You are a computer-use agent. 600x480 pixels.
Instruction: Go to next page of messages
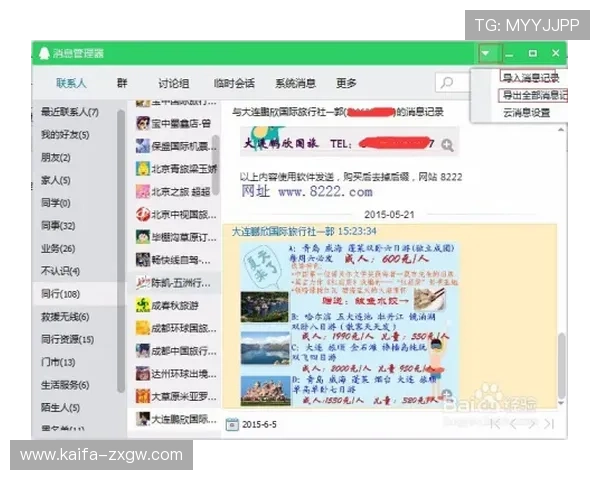(x=532, y=424)
